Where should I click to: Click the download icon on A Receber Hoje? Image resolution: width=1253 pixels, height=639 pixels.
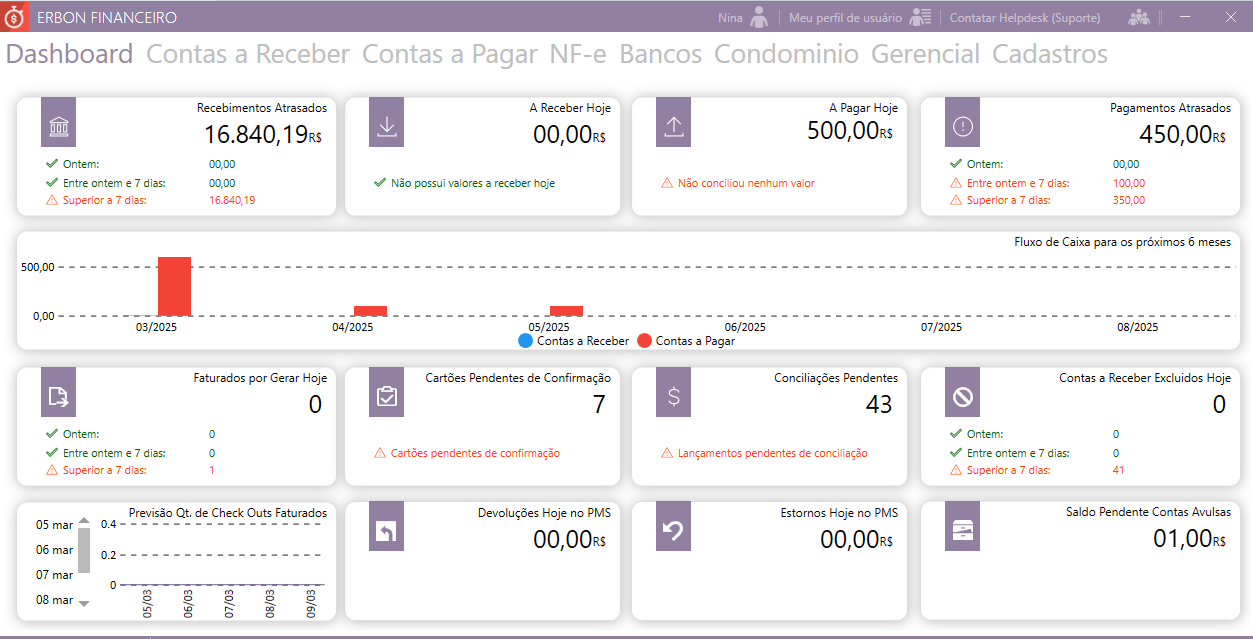(x=386, y=127)
